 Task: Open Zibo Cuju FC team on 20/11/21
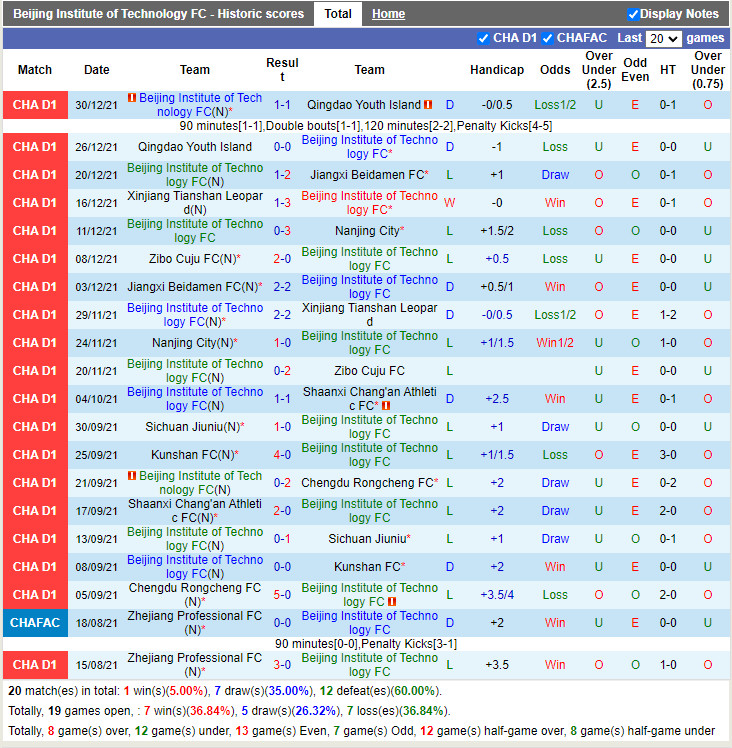click(369, 371)
